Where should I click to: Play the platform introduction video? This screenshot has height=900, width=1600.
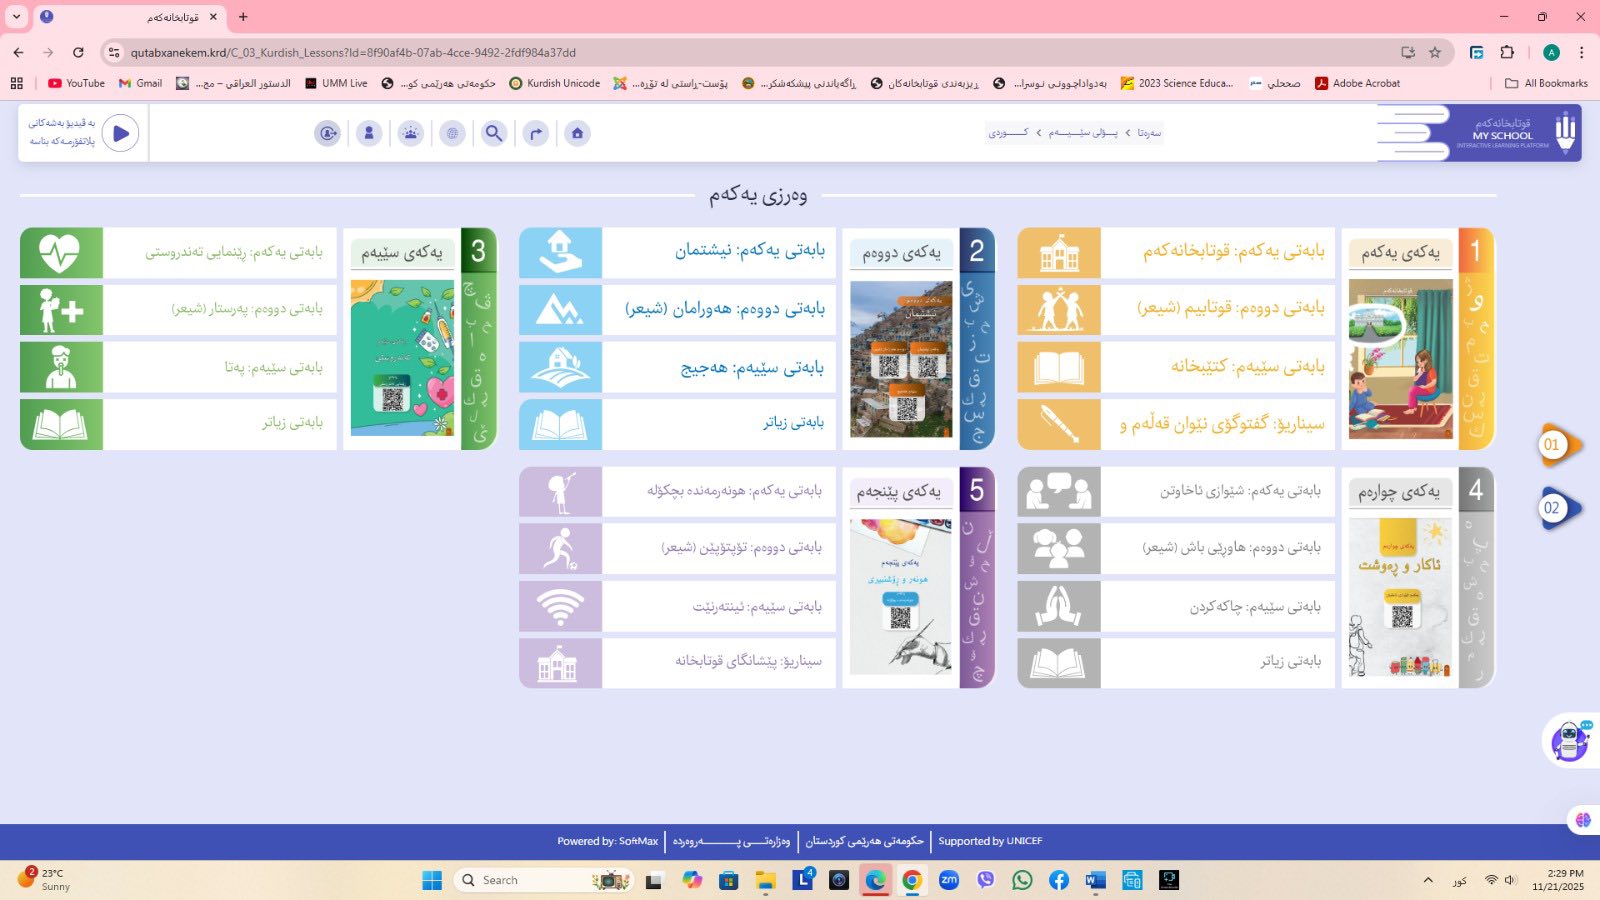tap(121, 133)
